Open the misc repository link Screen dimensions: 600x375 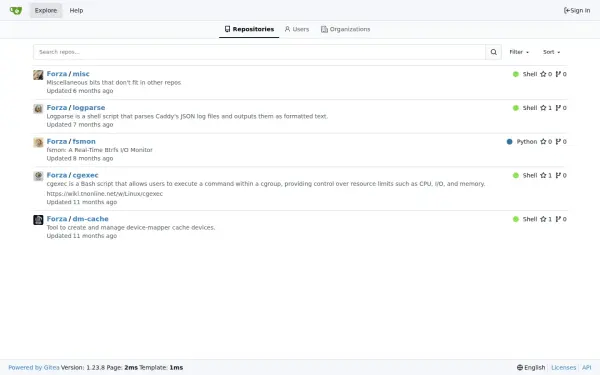(81, 74)
